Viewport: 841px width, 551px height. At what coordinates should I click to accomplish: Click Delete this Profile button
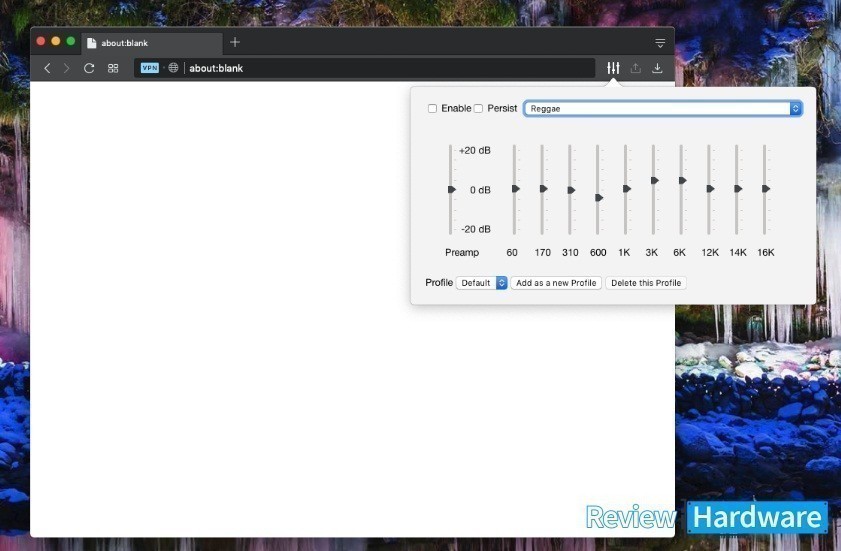[646, 283]
